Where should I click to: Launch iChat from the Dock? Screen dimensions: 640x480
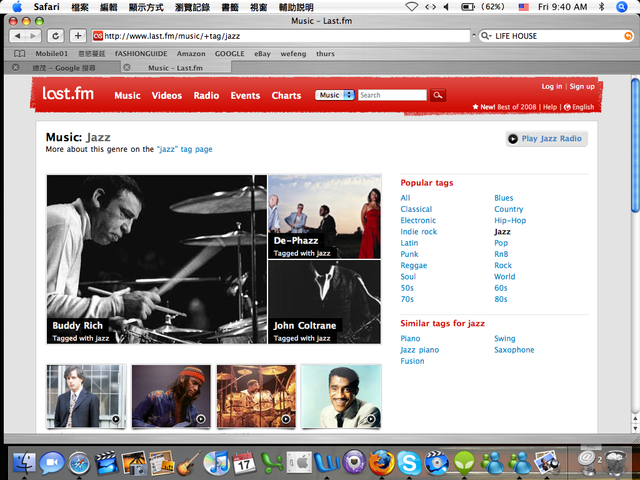[51, 463]
